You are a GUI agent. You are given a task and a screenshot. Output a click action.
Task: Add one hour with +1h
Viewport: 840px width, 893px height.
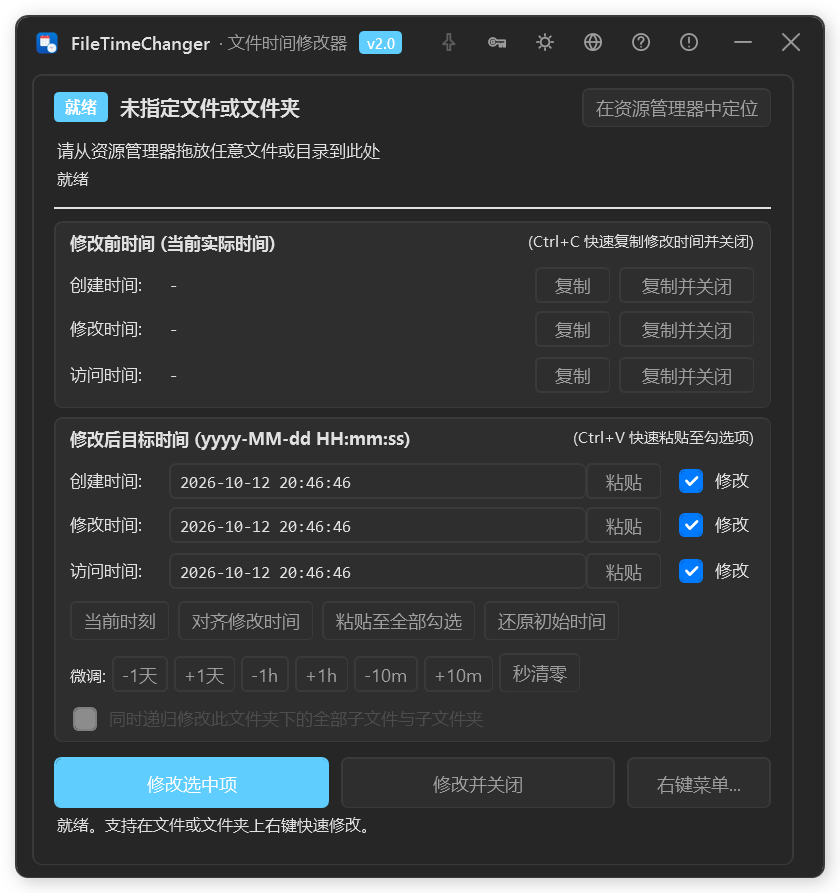coord(321,674)
